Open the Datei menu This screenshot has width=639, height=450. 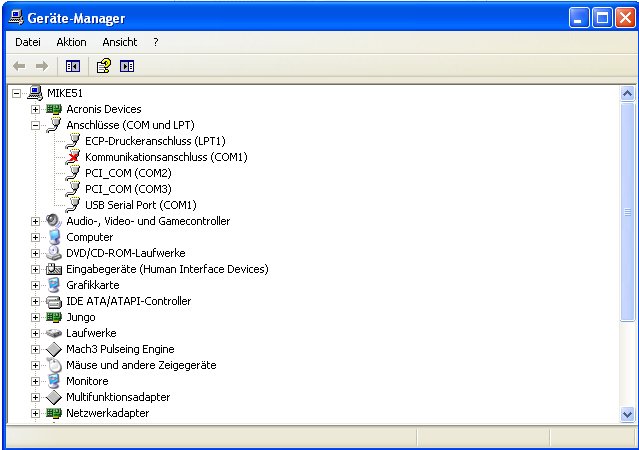pyautogui.click(x=28, y=42)
